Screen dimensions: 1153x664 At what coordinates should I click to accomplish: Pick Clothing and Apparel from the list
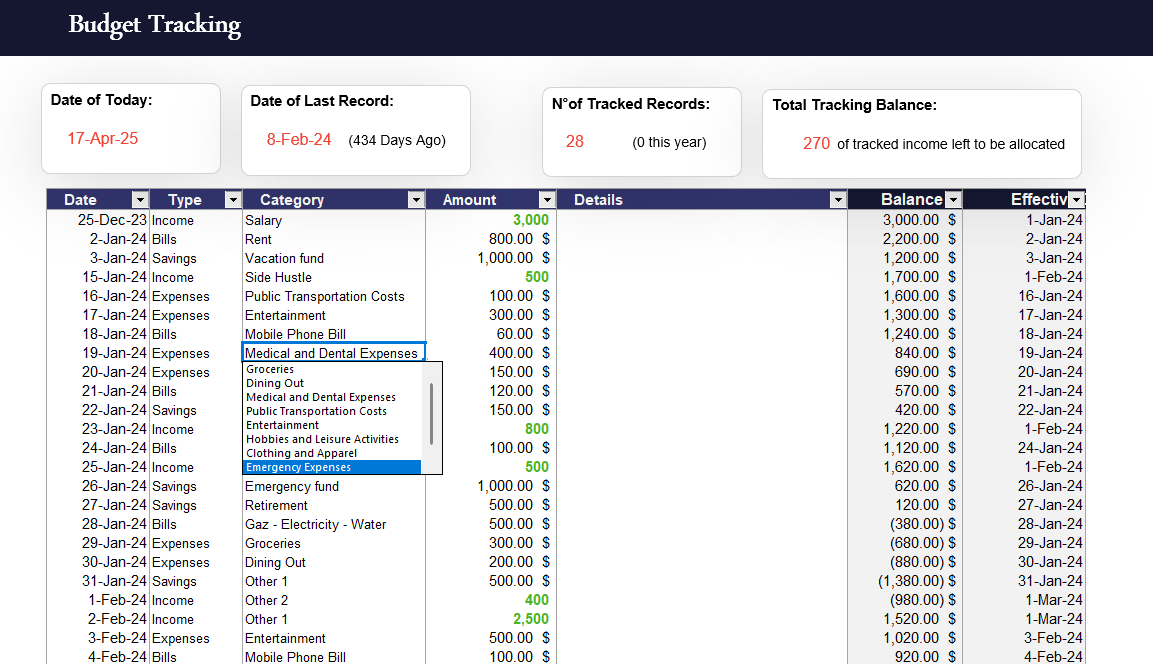(x=301, y=453)
